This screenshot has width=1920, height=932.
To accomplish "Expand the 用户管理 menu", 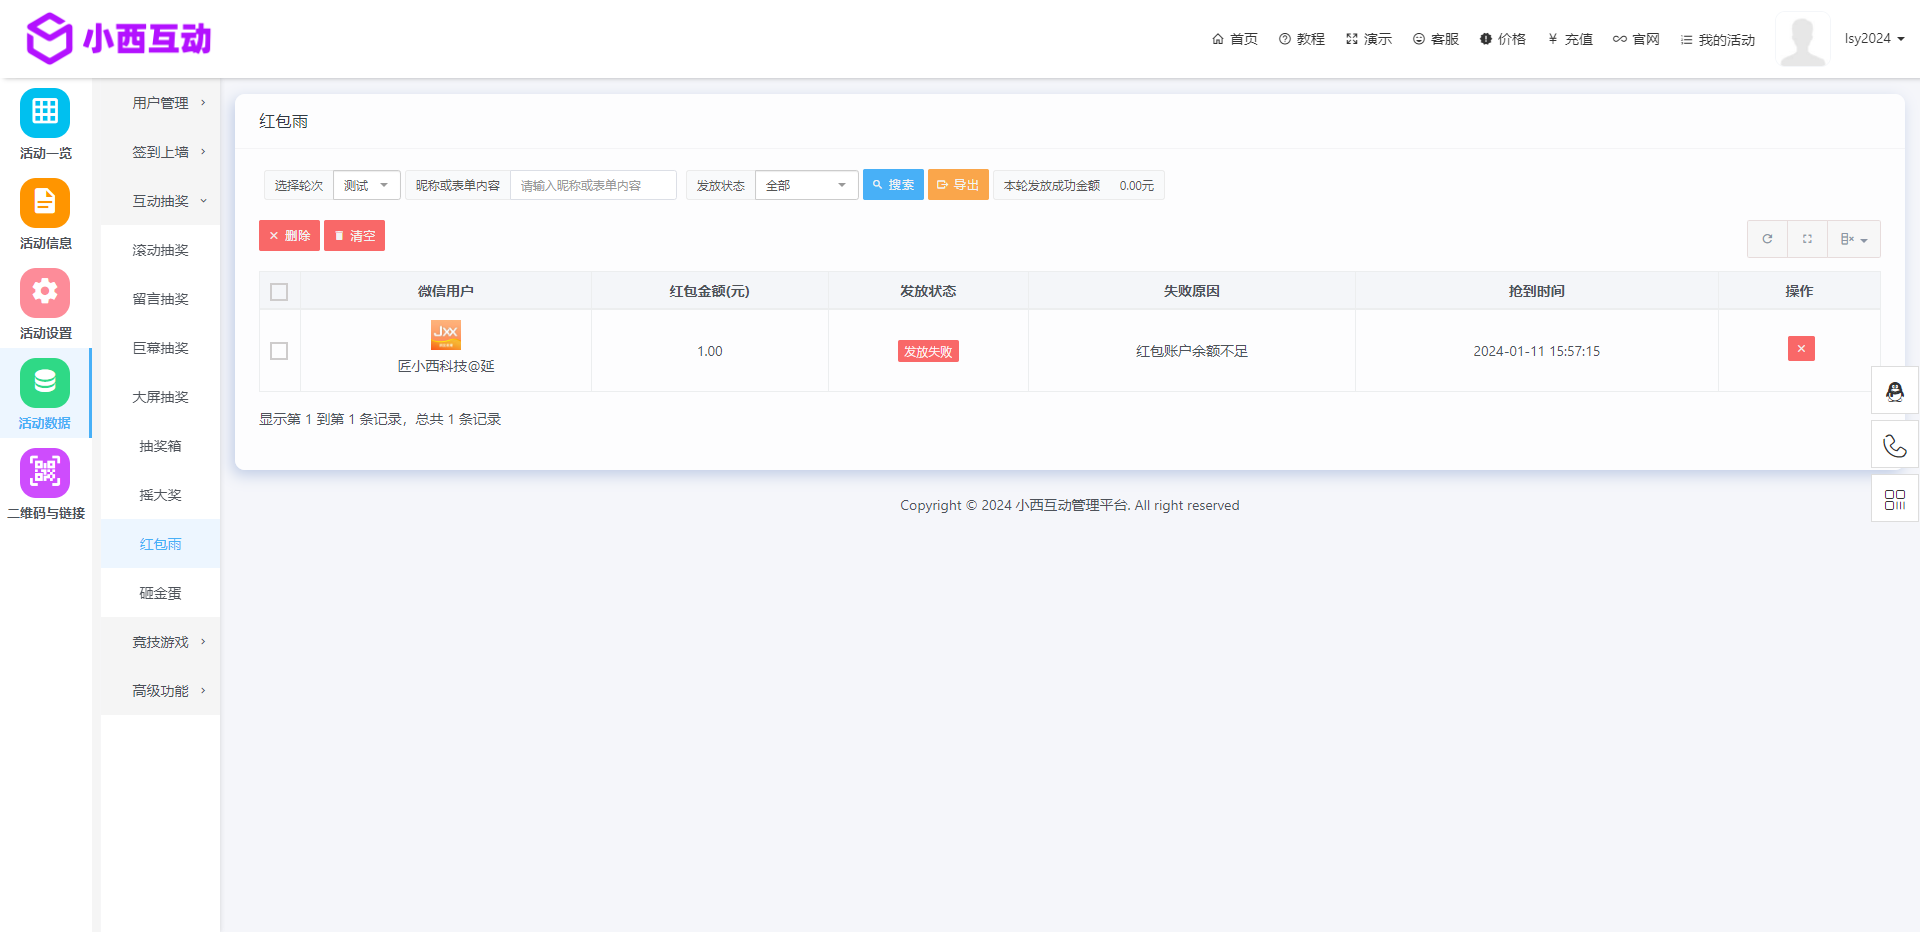I will [x=160, y=103].
